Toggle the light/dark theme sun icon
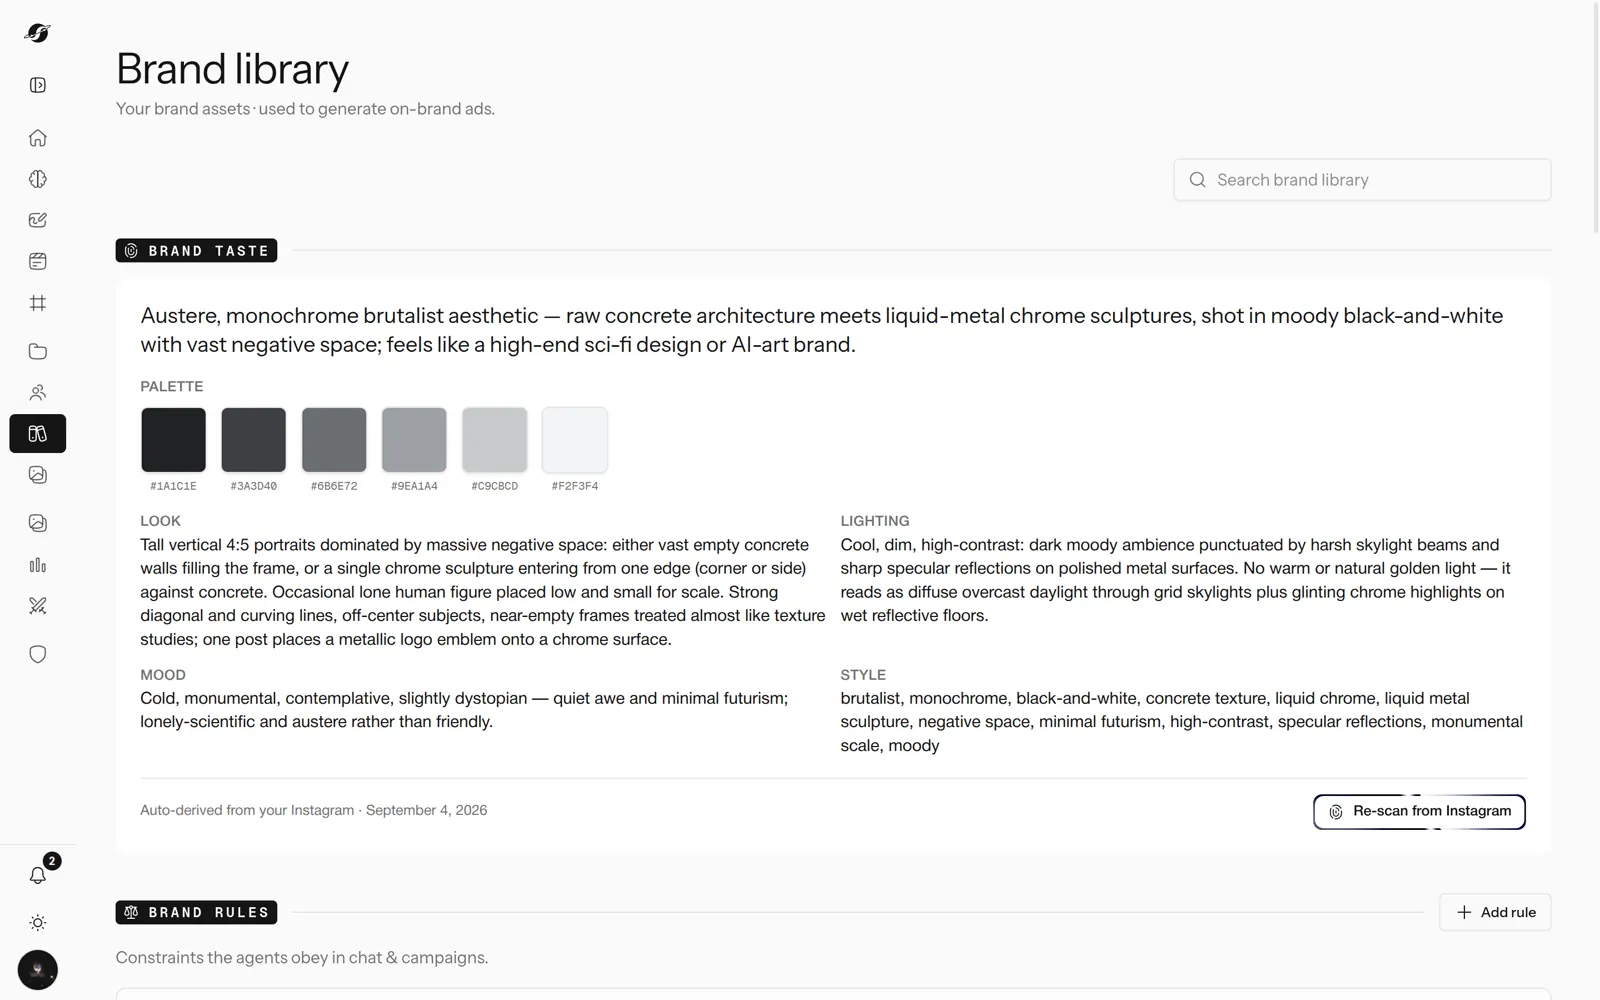Viewport: 1600px width, 1000px height. click(x=38, y=923)
